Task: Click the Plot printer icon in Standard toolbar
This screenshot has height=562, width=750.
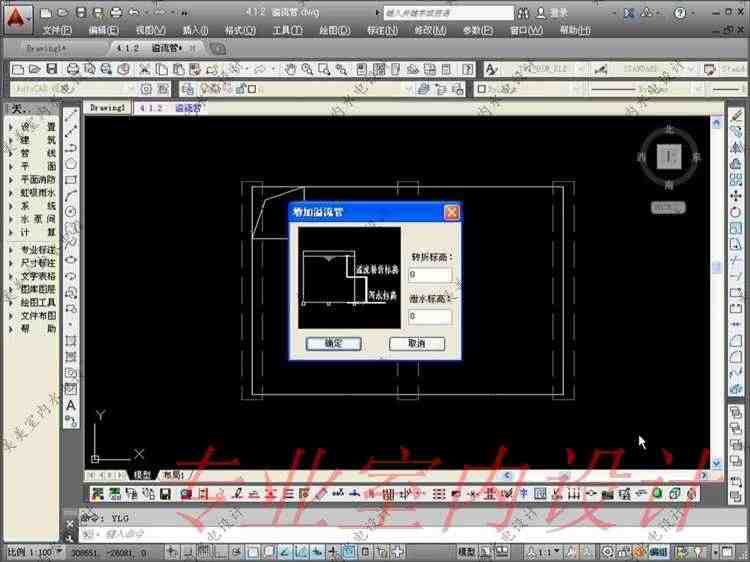Action: 73,69
